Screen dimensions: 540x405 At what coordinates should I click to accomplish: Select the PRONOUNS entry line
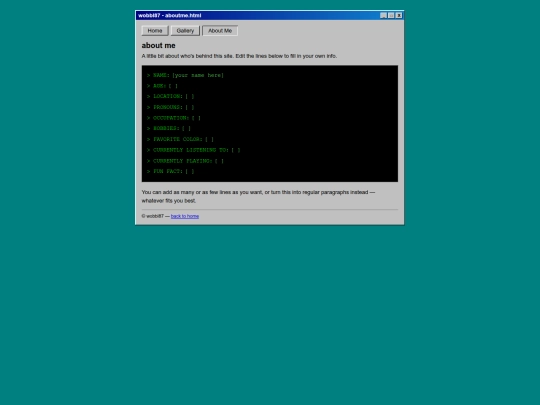coord(170,107)
